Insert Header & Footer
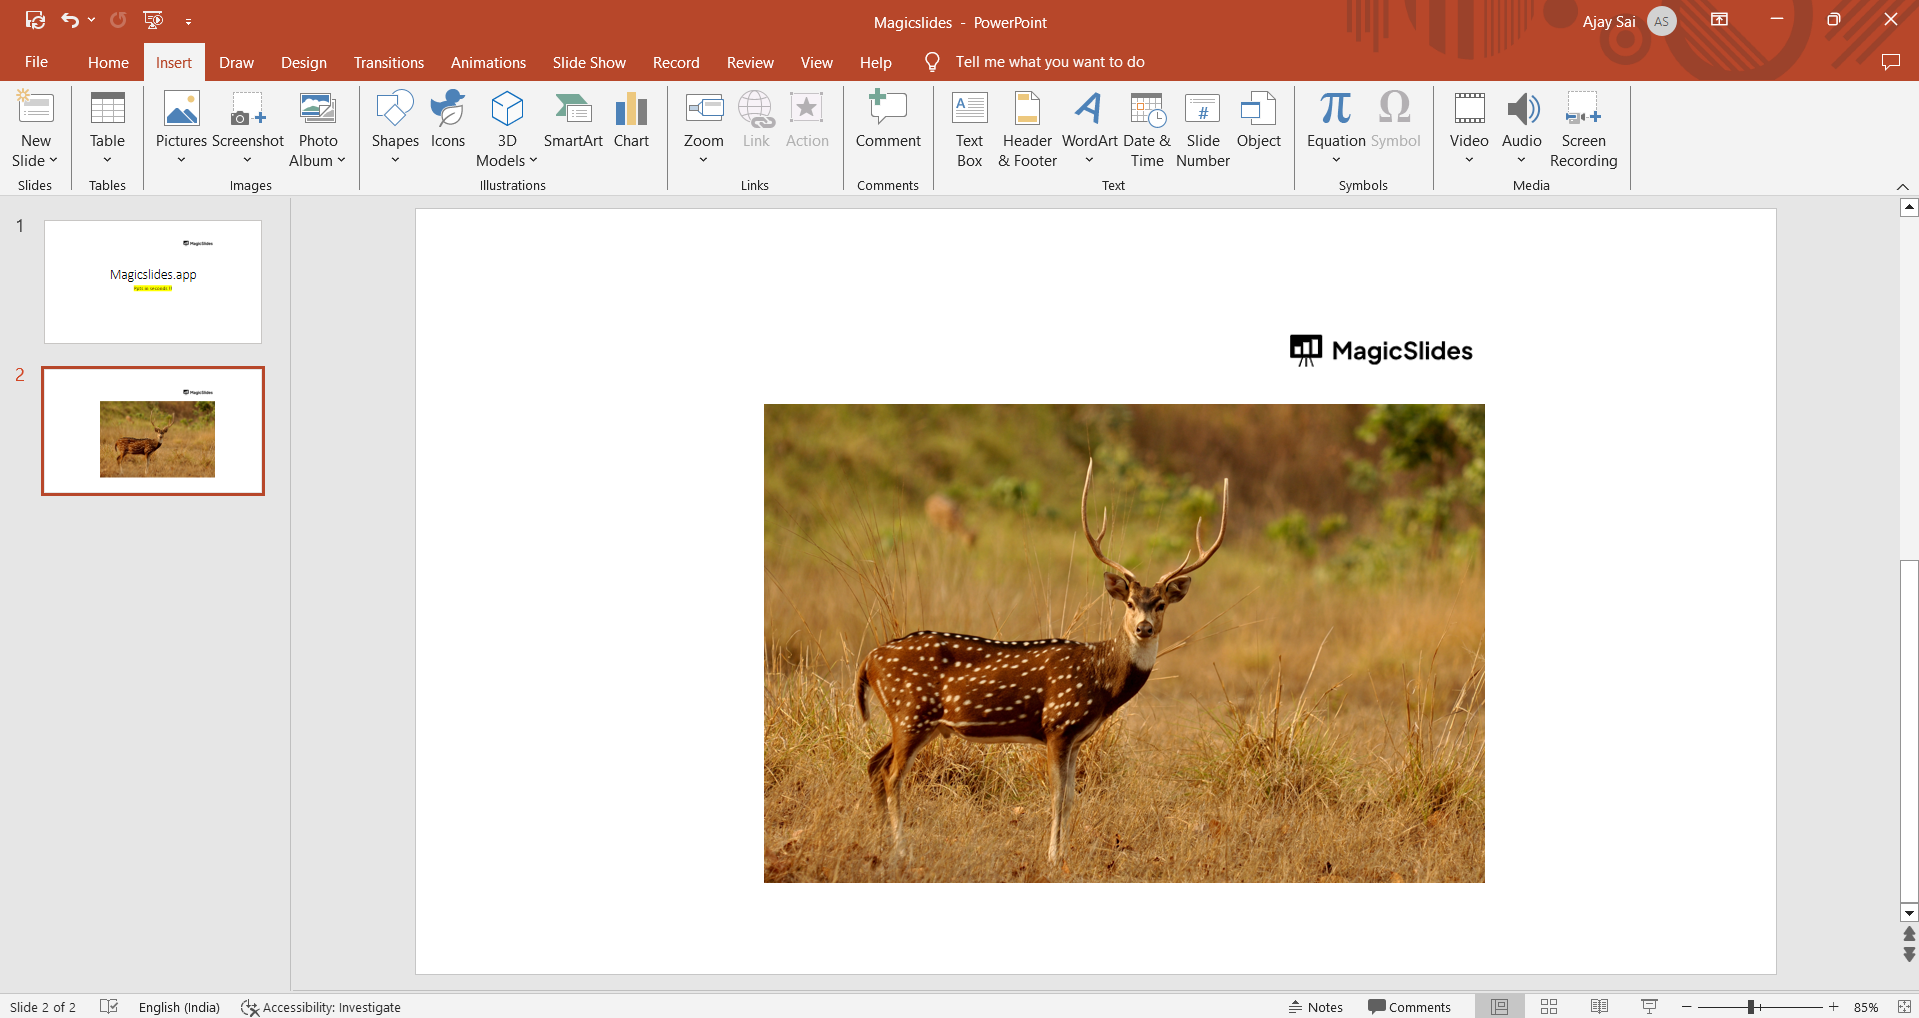1919x1018 pixels. point(1027,130)
